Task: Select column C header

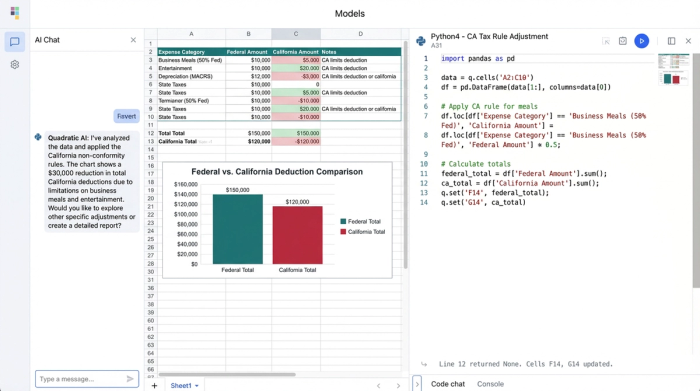Action: coord(296,34)
